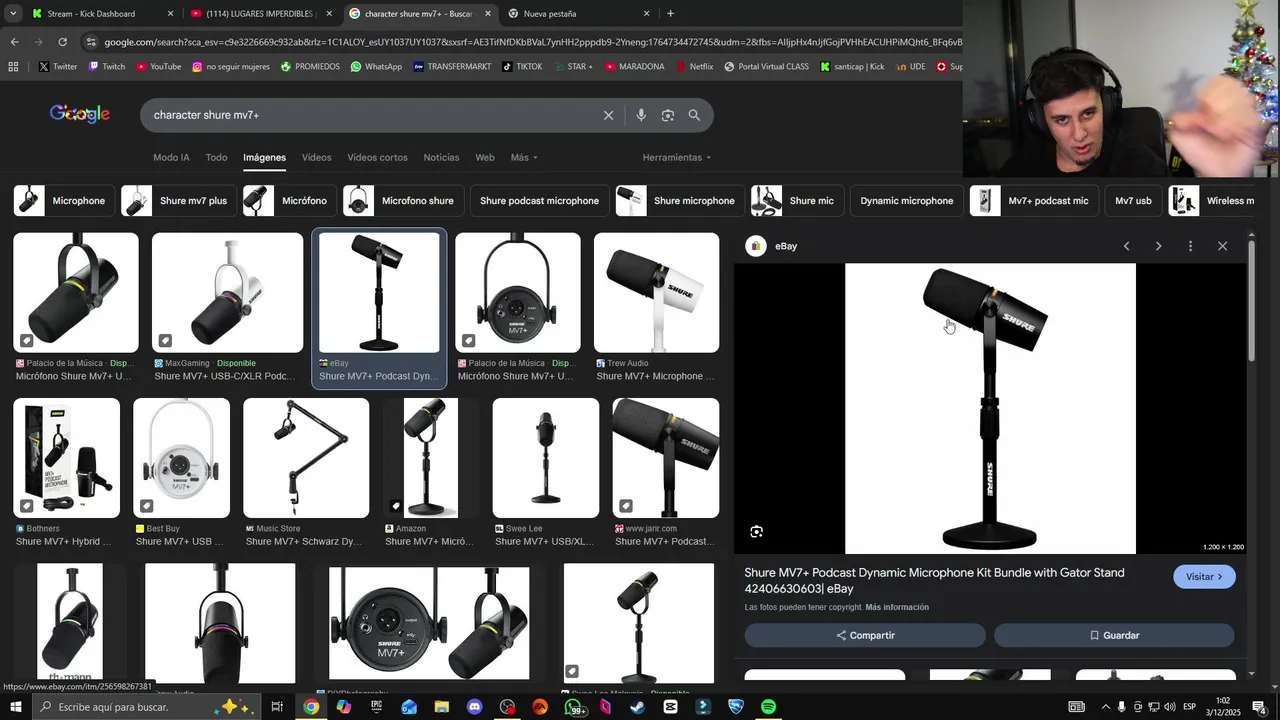Click the Visitar button
1280x720 pixels.
[x=1204, y=577]
